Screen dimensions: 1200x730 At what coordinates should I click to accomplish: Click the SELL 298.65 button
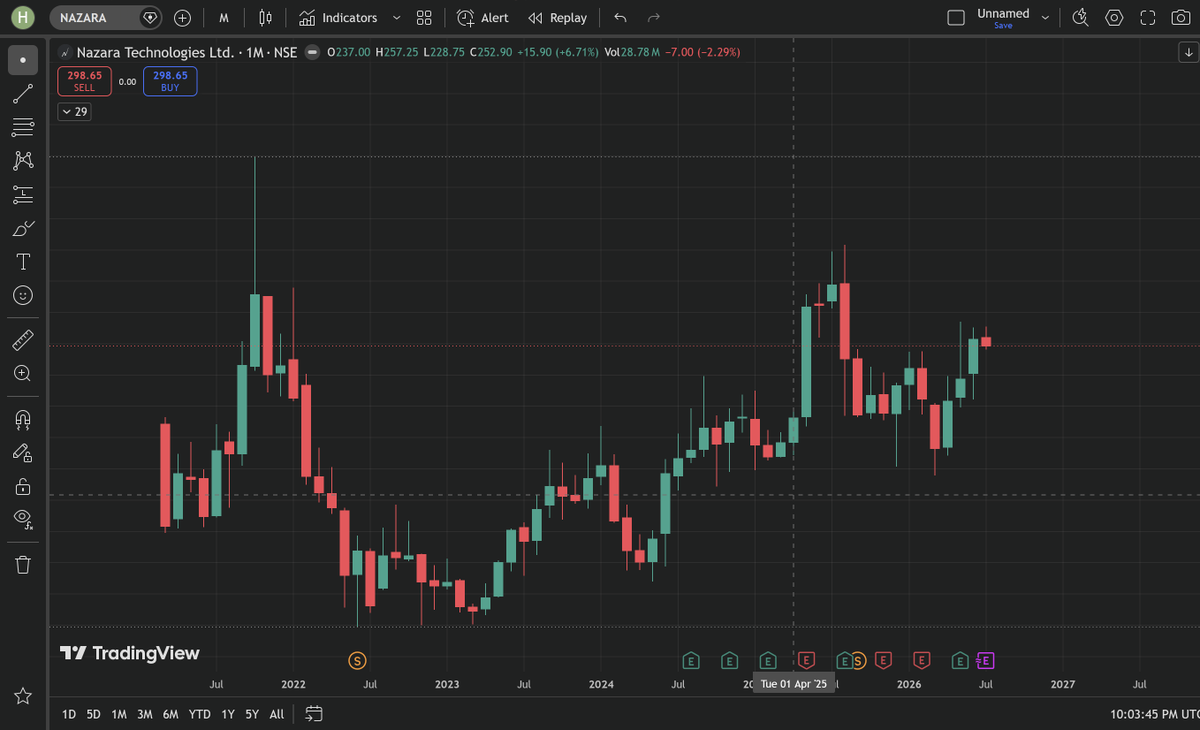point(84,81)
